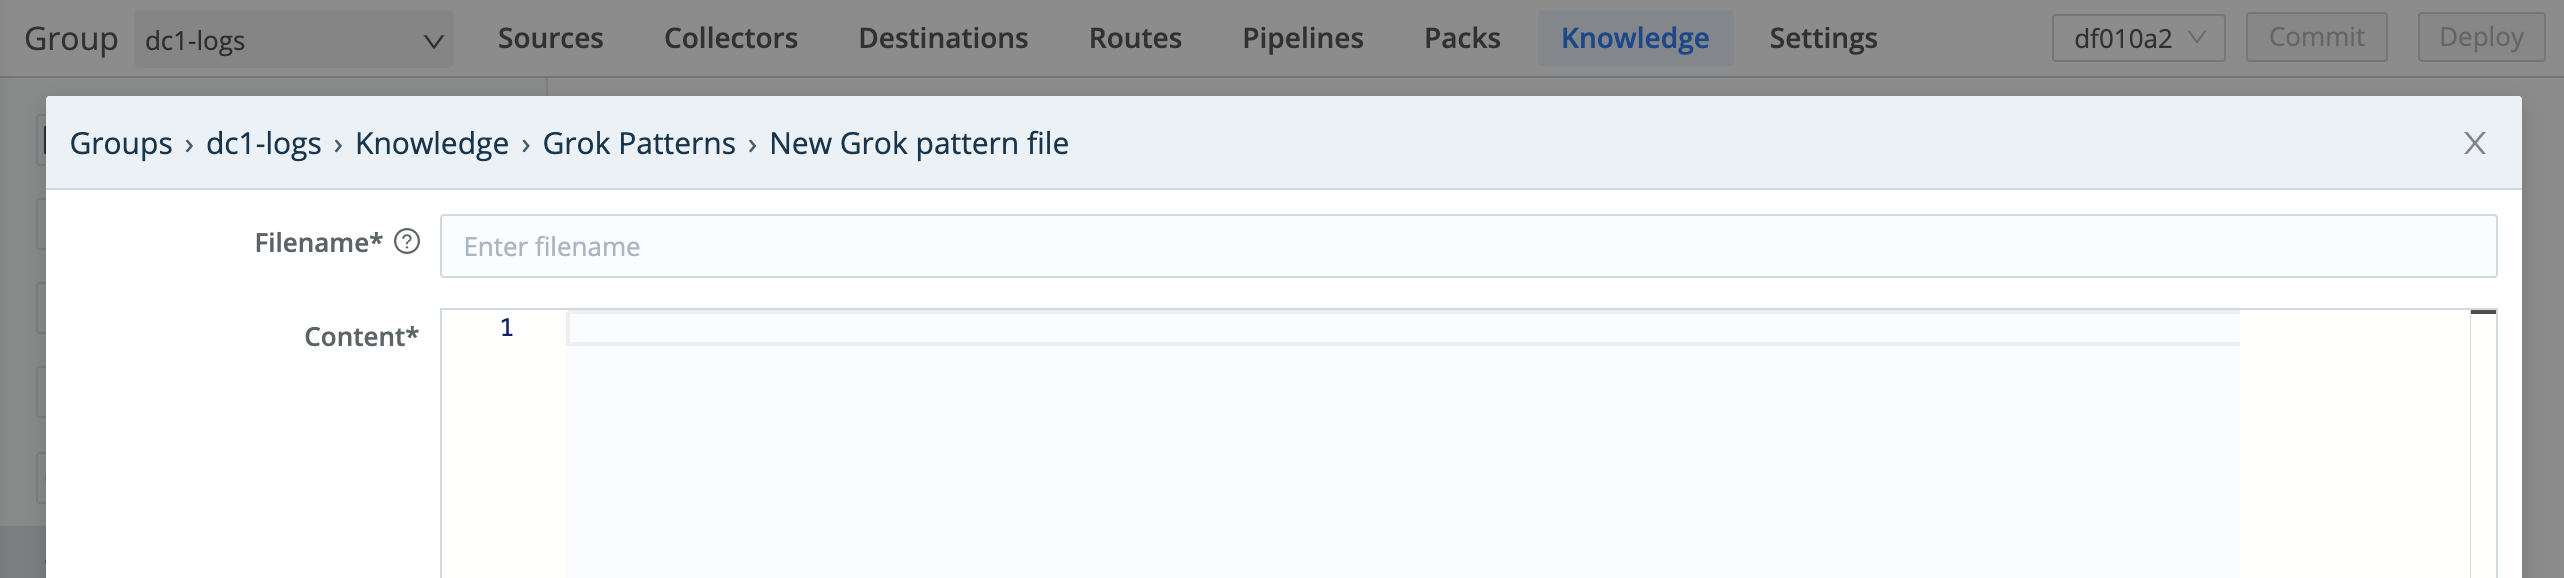Viewport: 2564px width, 578px height.
Task: Click the Commit button
Action: (2317, 37)
